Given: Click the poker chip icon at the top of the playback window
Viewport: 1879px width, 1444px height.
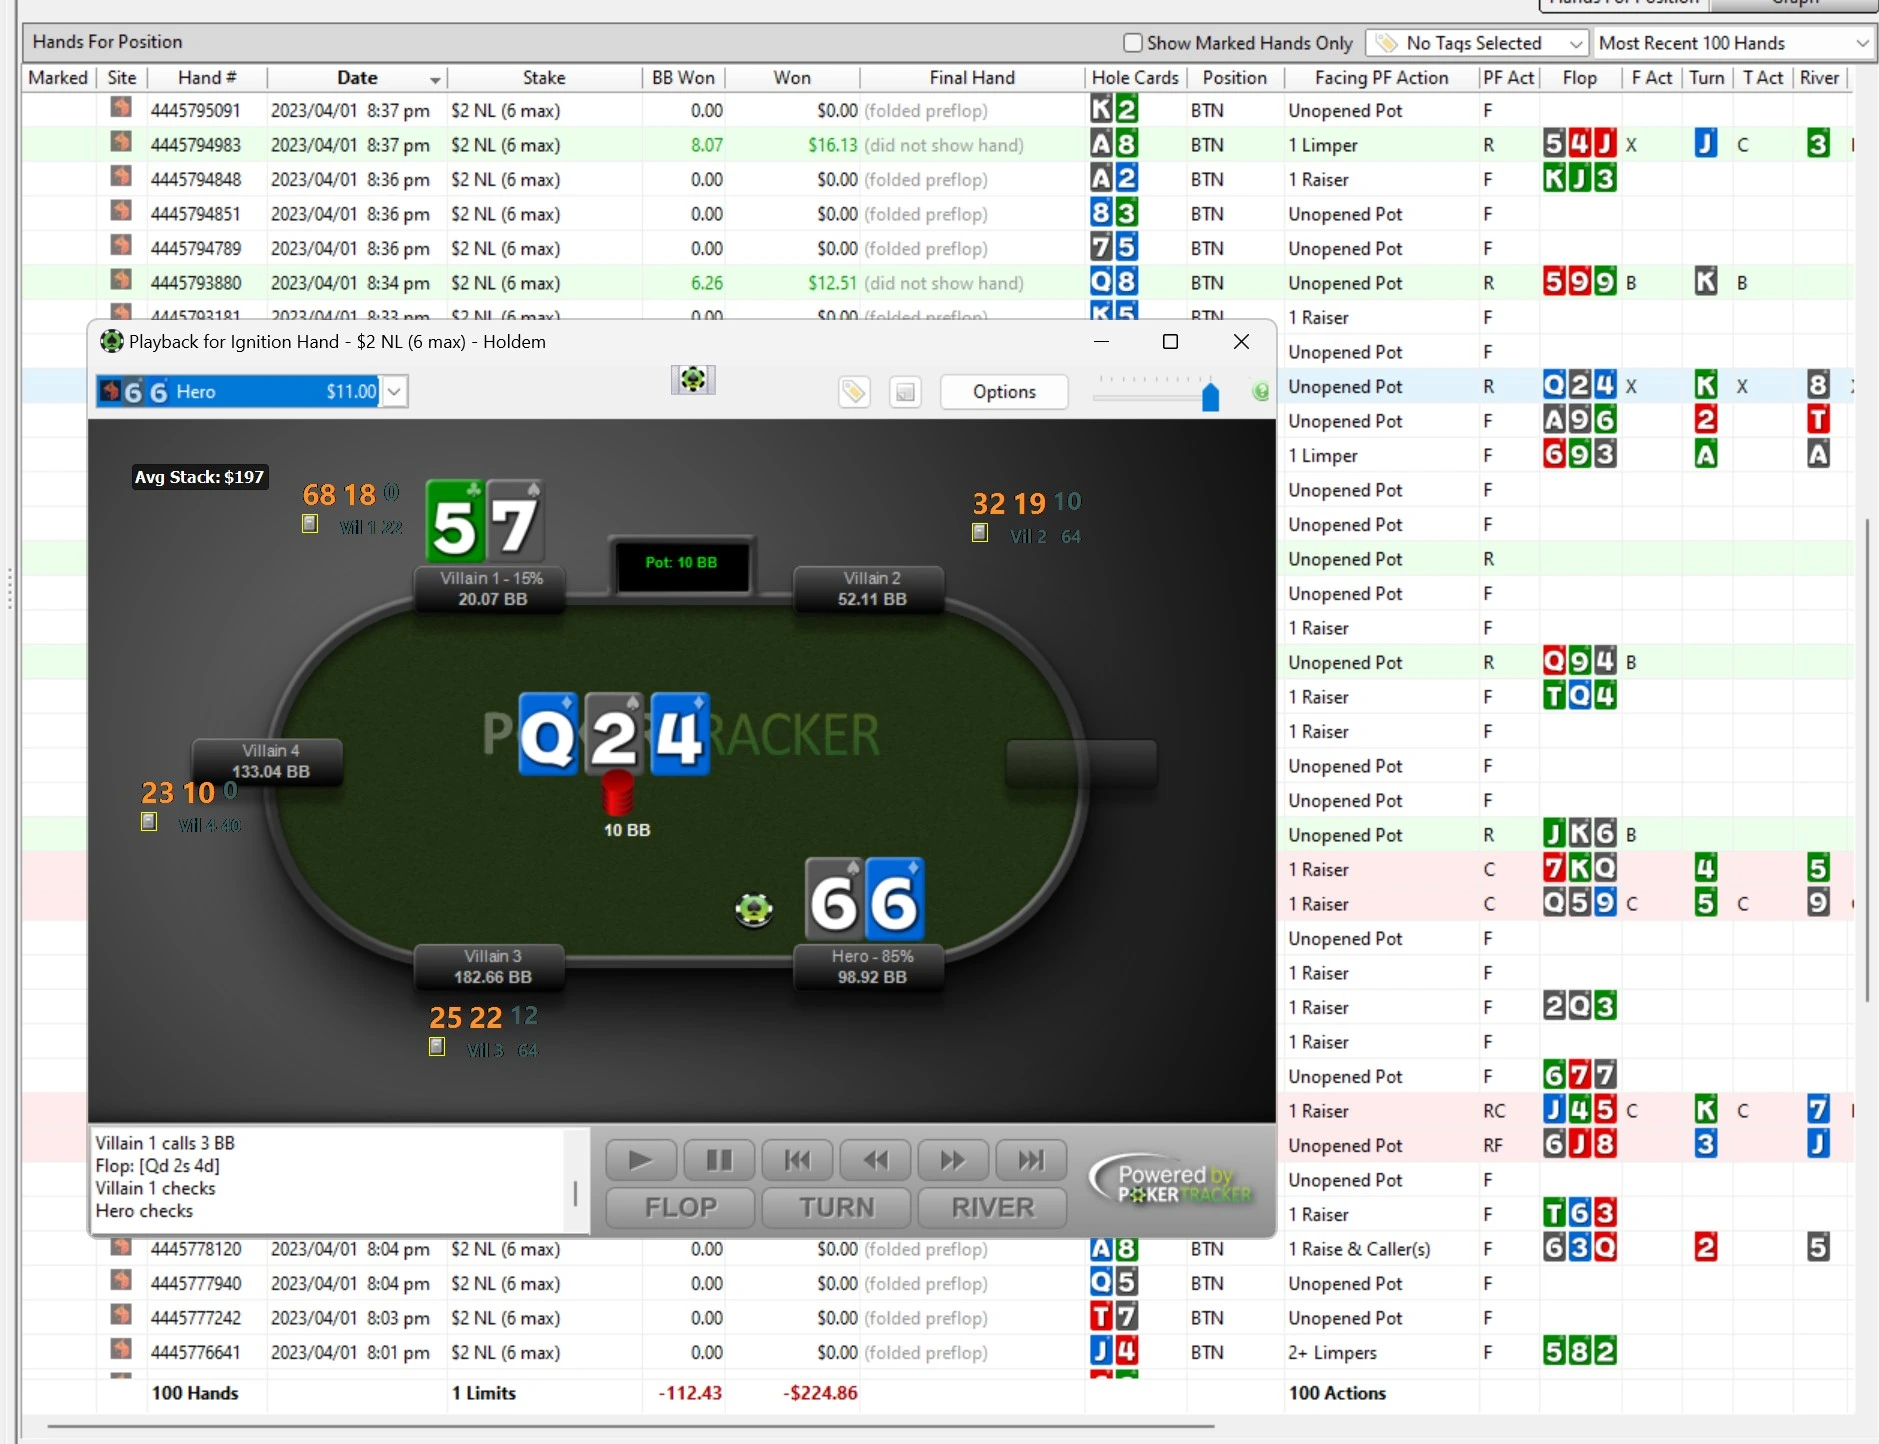Looking at the screenshot, I should [x=693, y=379].
